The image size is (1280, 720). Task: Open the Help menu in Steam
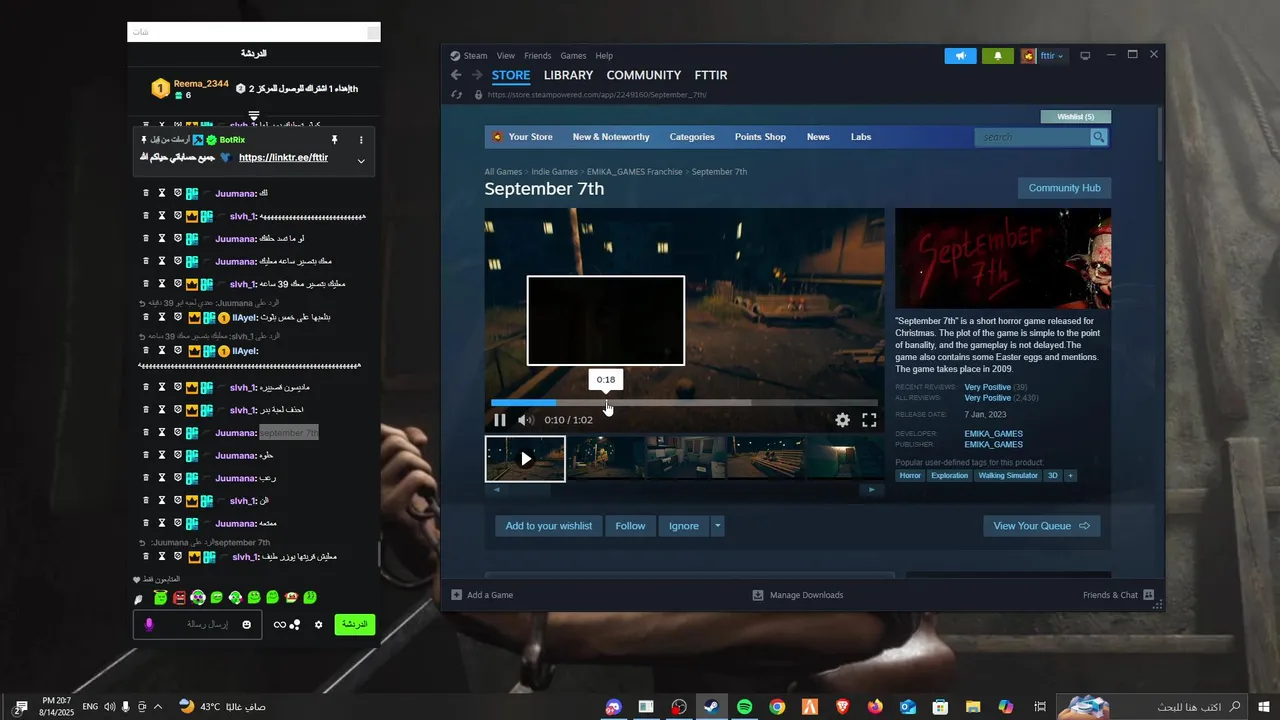[604, 56]
